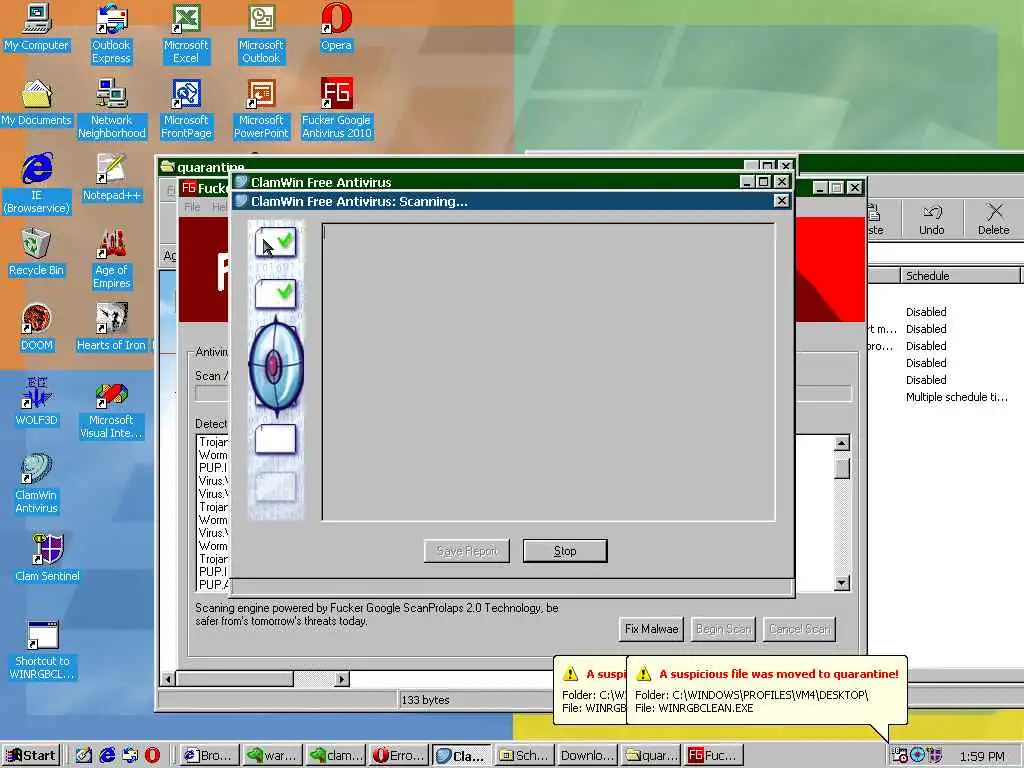Select the Microsoft PowerPoint desktop shortcut
The image size is (1024, 768).
tap(261, 109)
